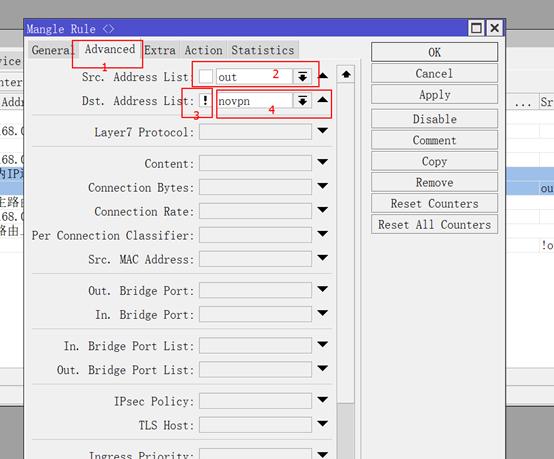Screen dimensions: 554x459
Task: Expand the Out. Bridge Port field
Action: (323, 289)
